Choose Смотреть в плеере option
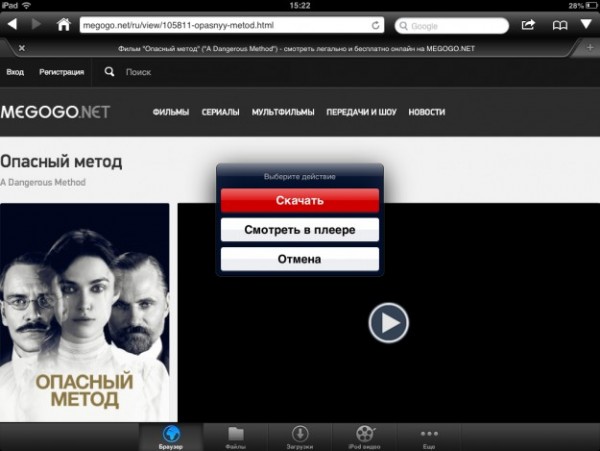The width and height of the screenshot is (600, 451). (299, 230)
